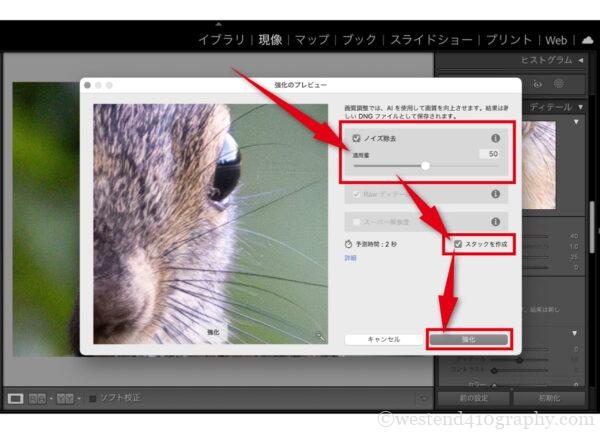This screenshot has height=434, width=600.
Task: Click the info icon beside Raw ディテール
Action: pos(495,194)
